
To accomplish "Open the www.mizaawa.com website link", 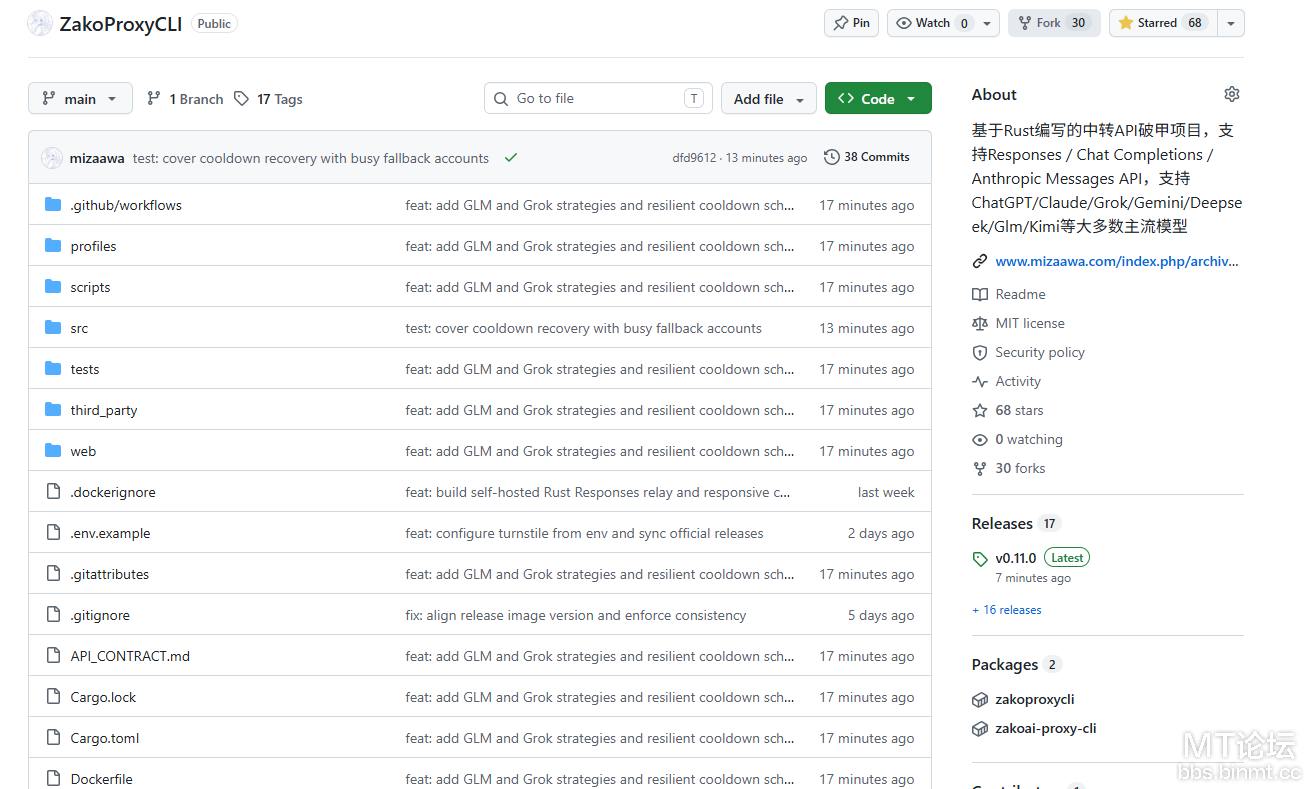I will click(1118, 262).
